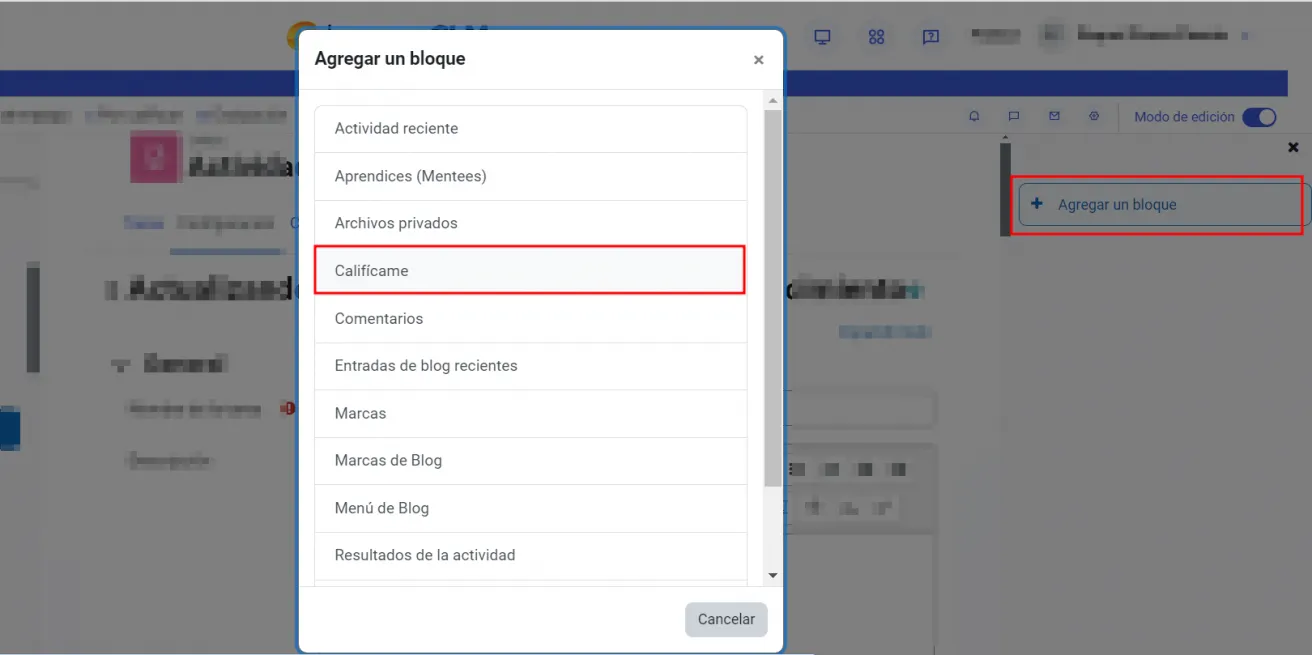Open the preferences gear icon
The height and width of the screenshot is (655, 1312).
tap(1094, 116)
